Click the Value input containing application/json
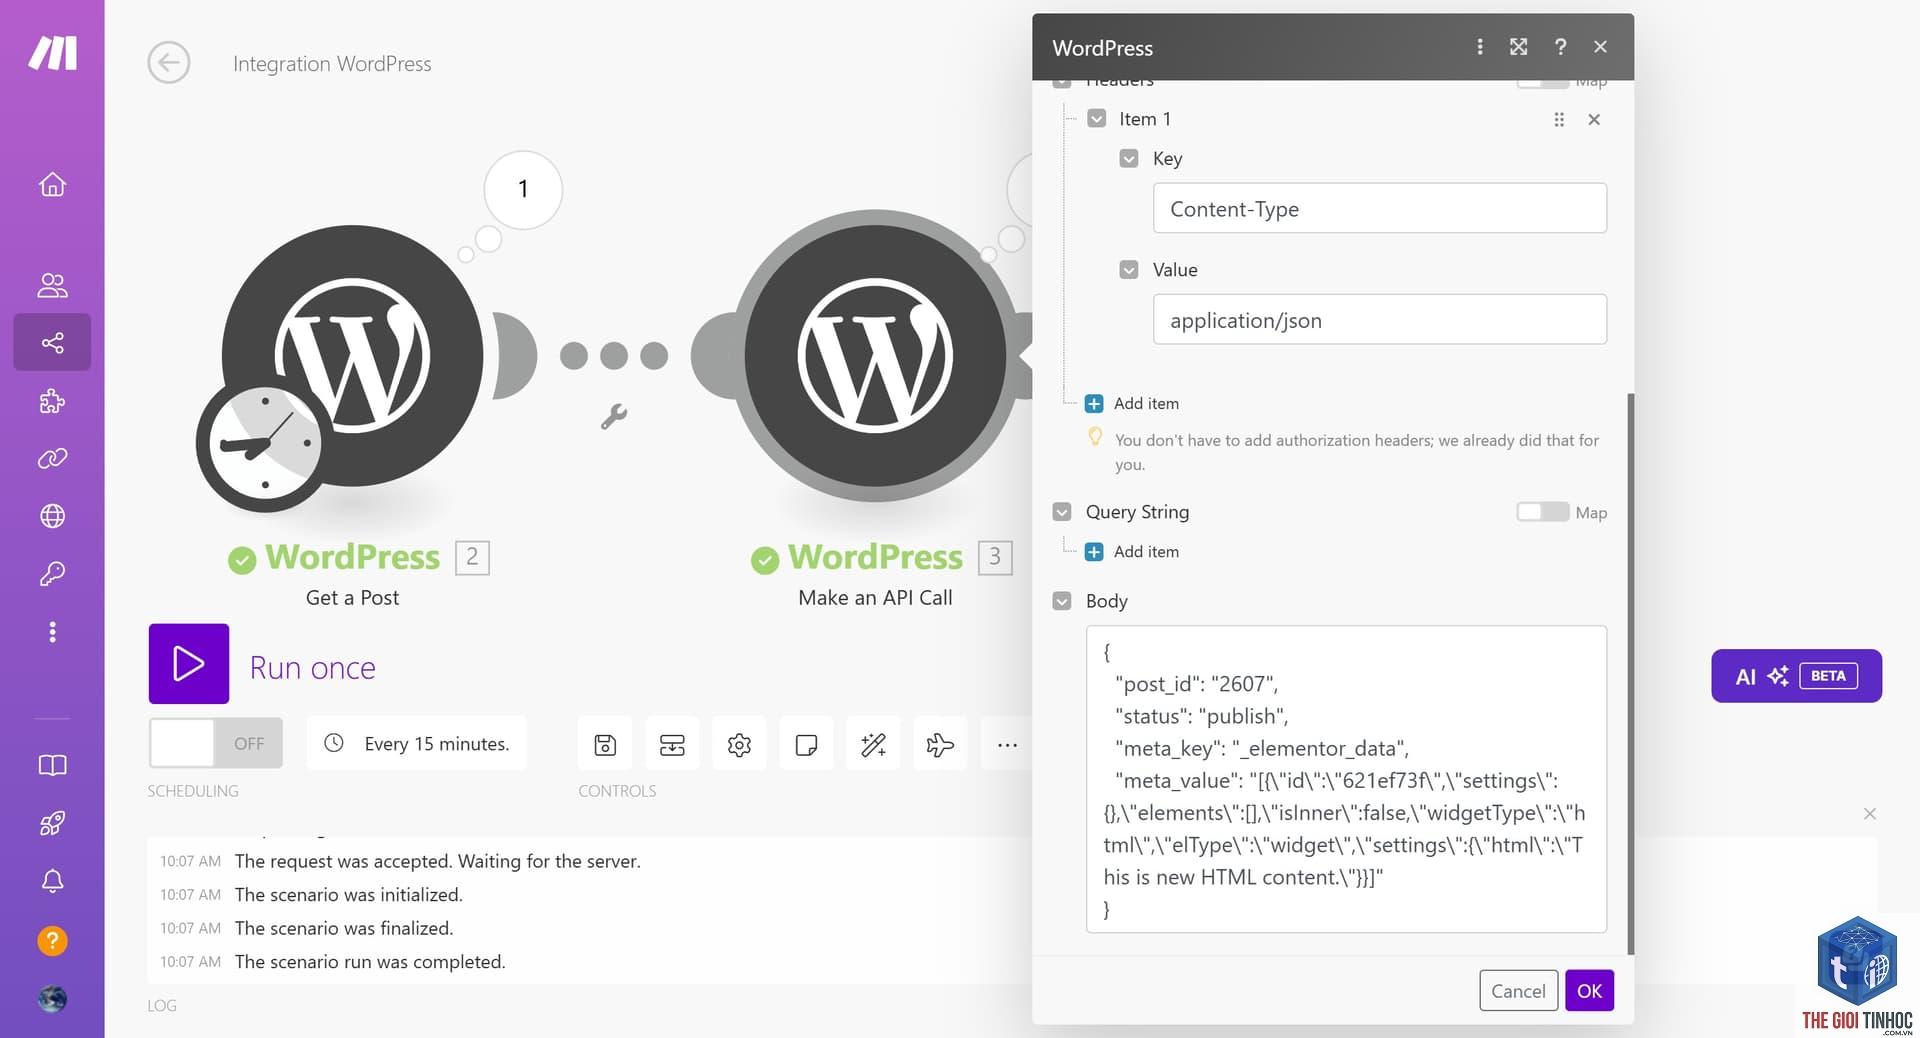 click(1379, 319)
